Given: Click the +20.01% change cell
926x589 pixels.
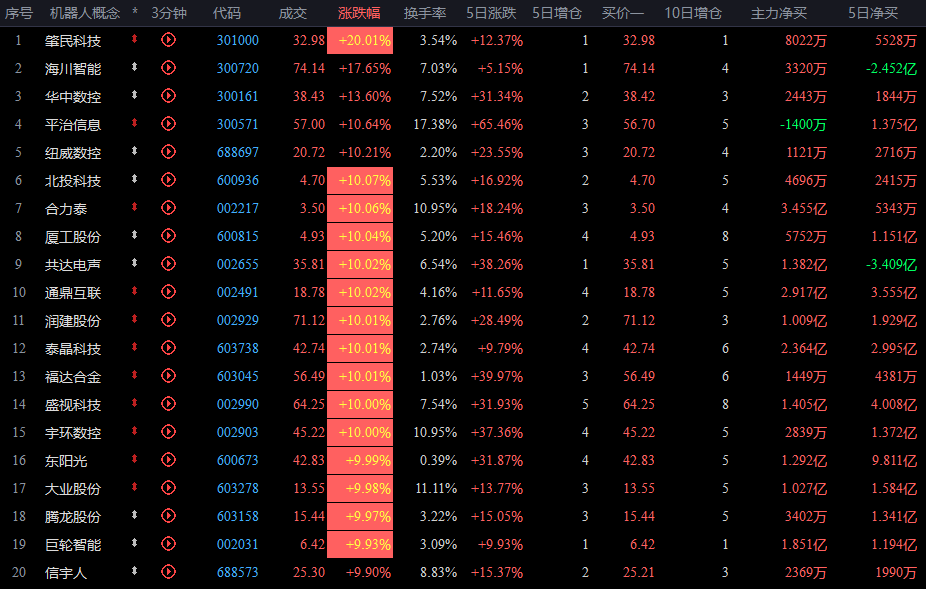Looking at the screenshot, I should [360, 41].
